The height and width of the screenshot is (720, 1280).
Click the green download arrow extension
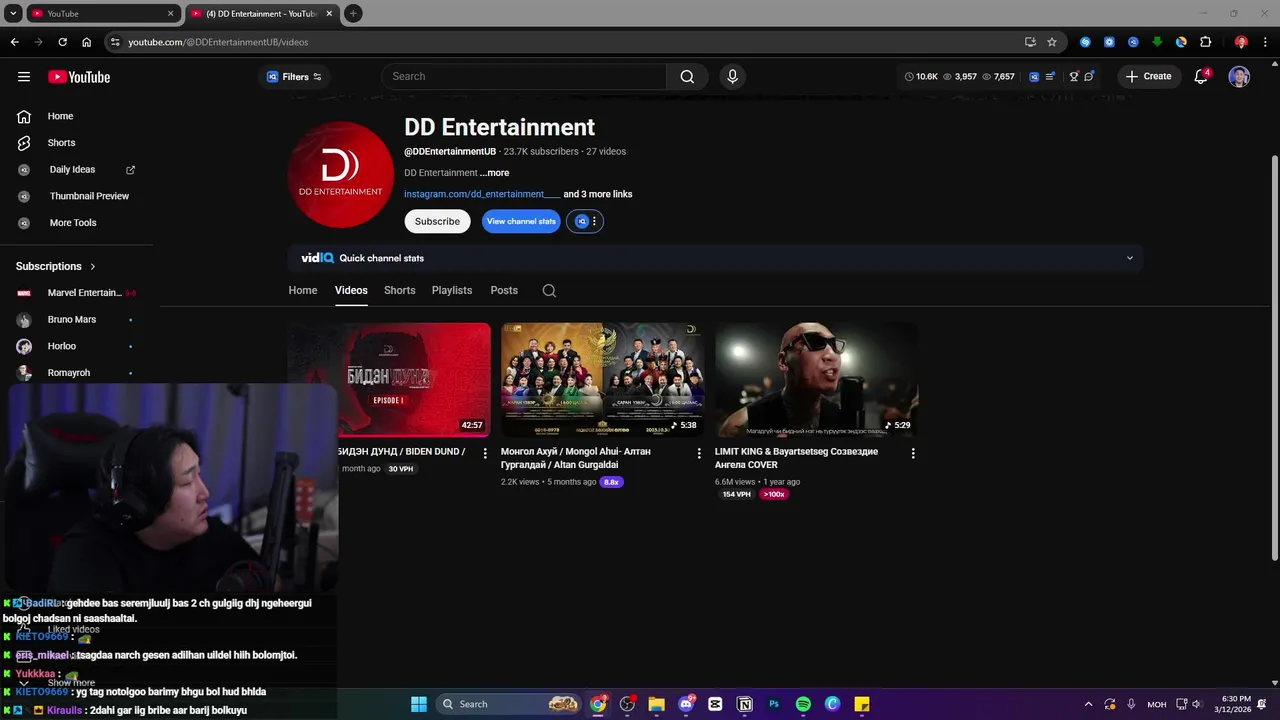point(1157,42)
